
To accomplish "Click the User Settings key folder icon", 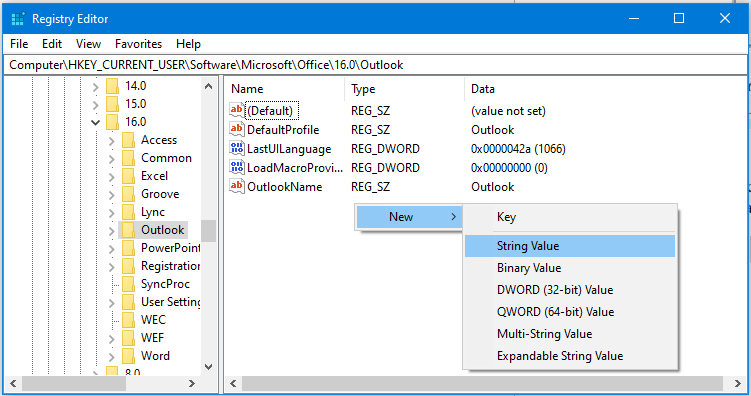I will [128, 302].
